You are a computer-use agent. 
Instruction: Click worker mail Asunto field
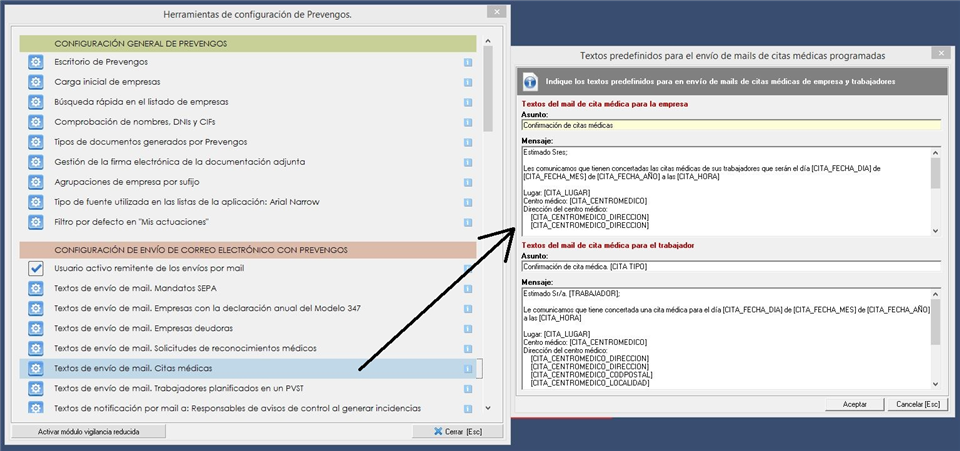[731, 266]
